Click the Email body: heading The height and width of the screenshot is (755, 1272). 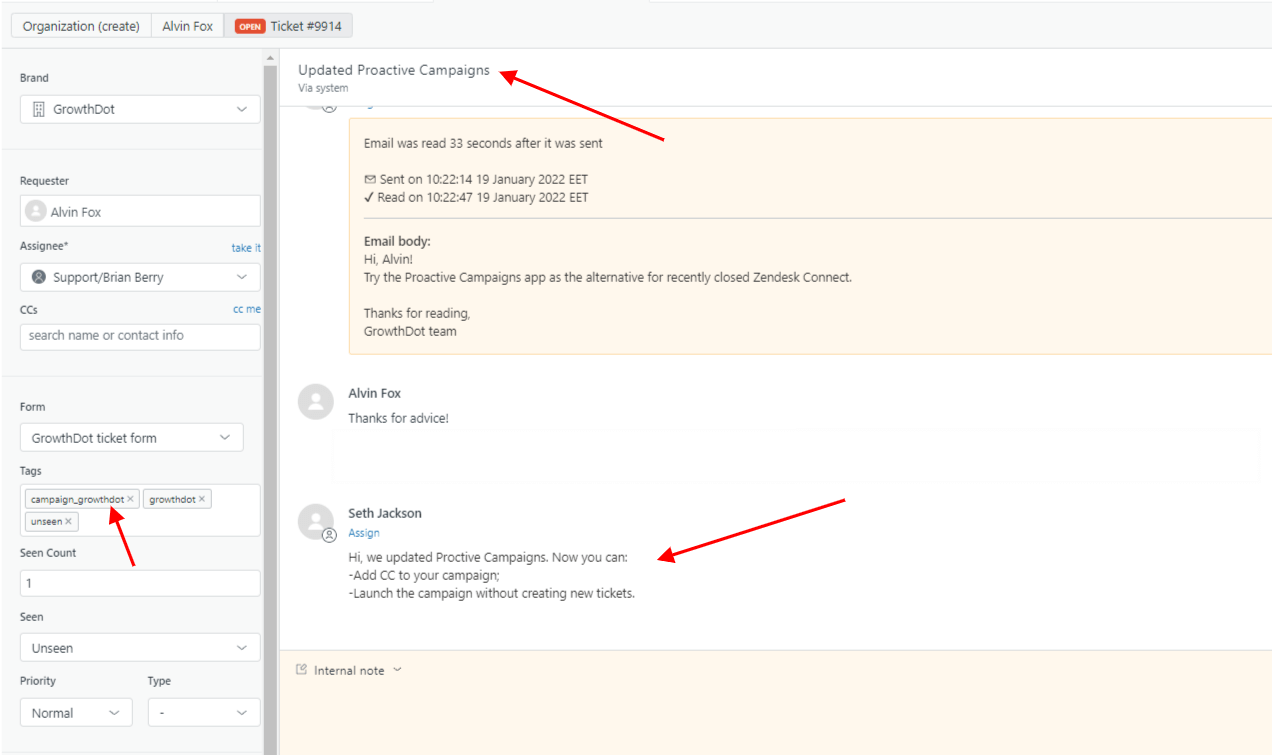pos(397,241)
